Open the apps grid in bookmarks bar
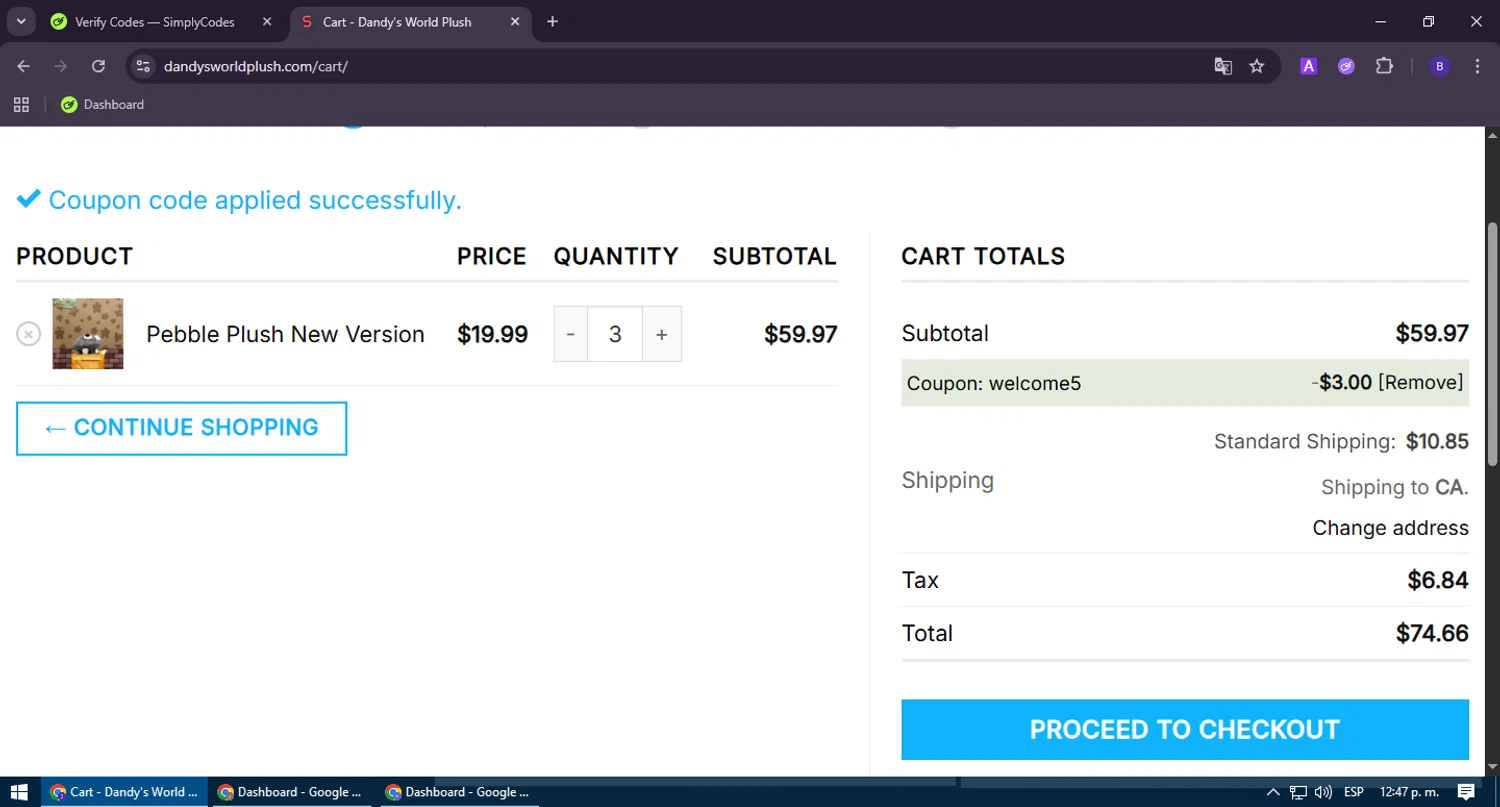 (x=21, y=104)
